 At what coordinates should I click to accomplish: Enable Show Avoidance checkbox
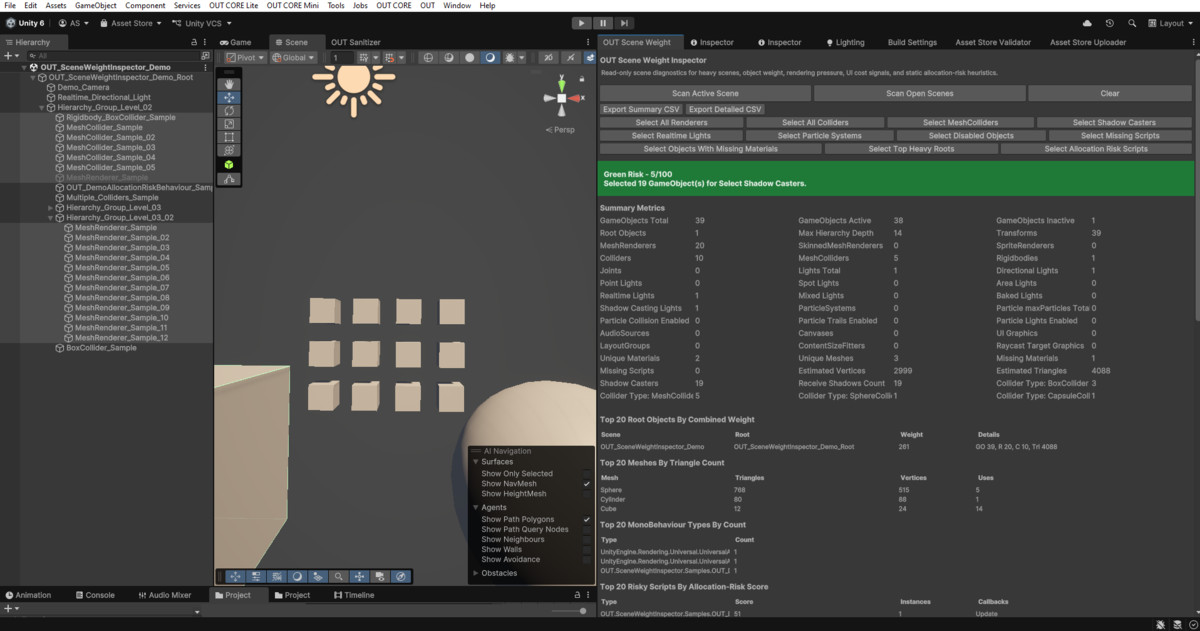(x=588, y=560)
